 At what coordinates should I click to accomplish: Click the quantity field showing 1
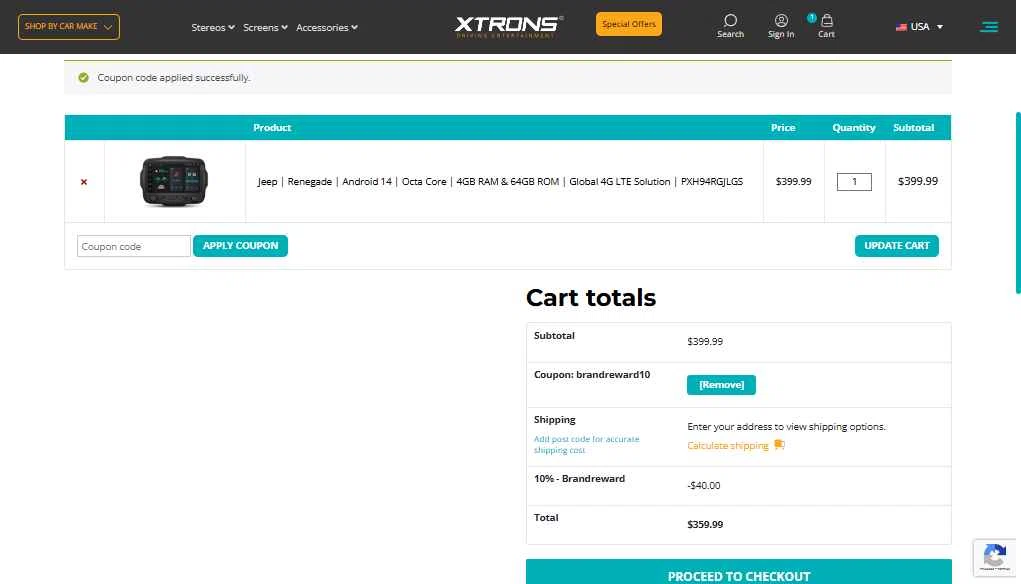point(854,182)
